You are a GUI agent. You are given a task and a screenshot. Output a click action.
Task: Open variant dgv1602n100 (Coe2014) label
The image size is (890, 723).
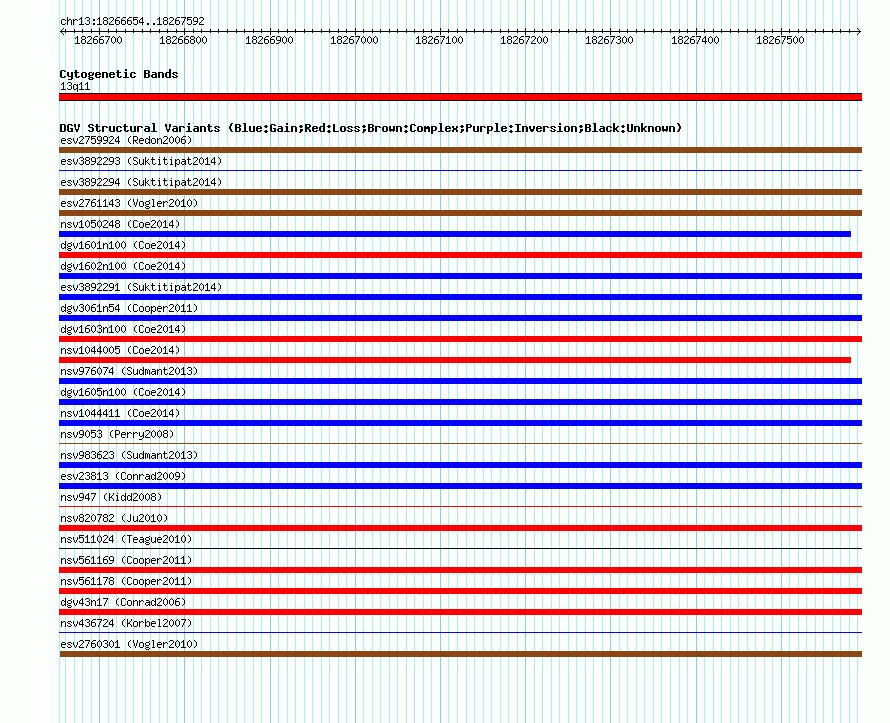(x=123, y=266)
